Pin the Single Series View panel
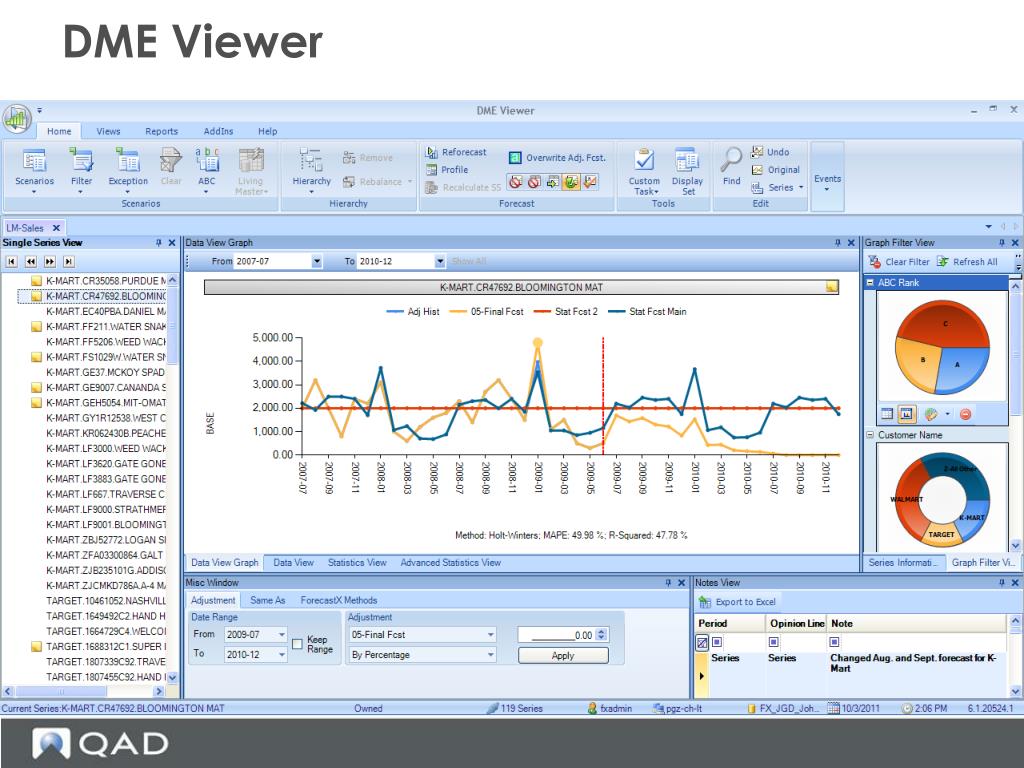Screen dimensions: 1024x768 [159, 243]
